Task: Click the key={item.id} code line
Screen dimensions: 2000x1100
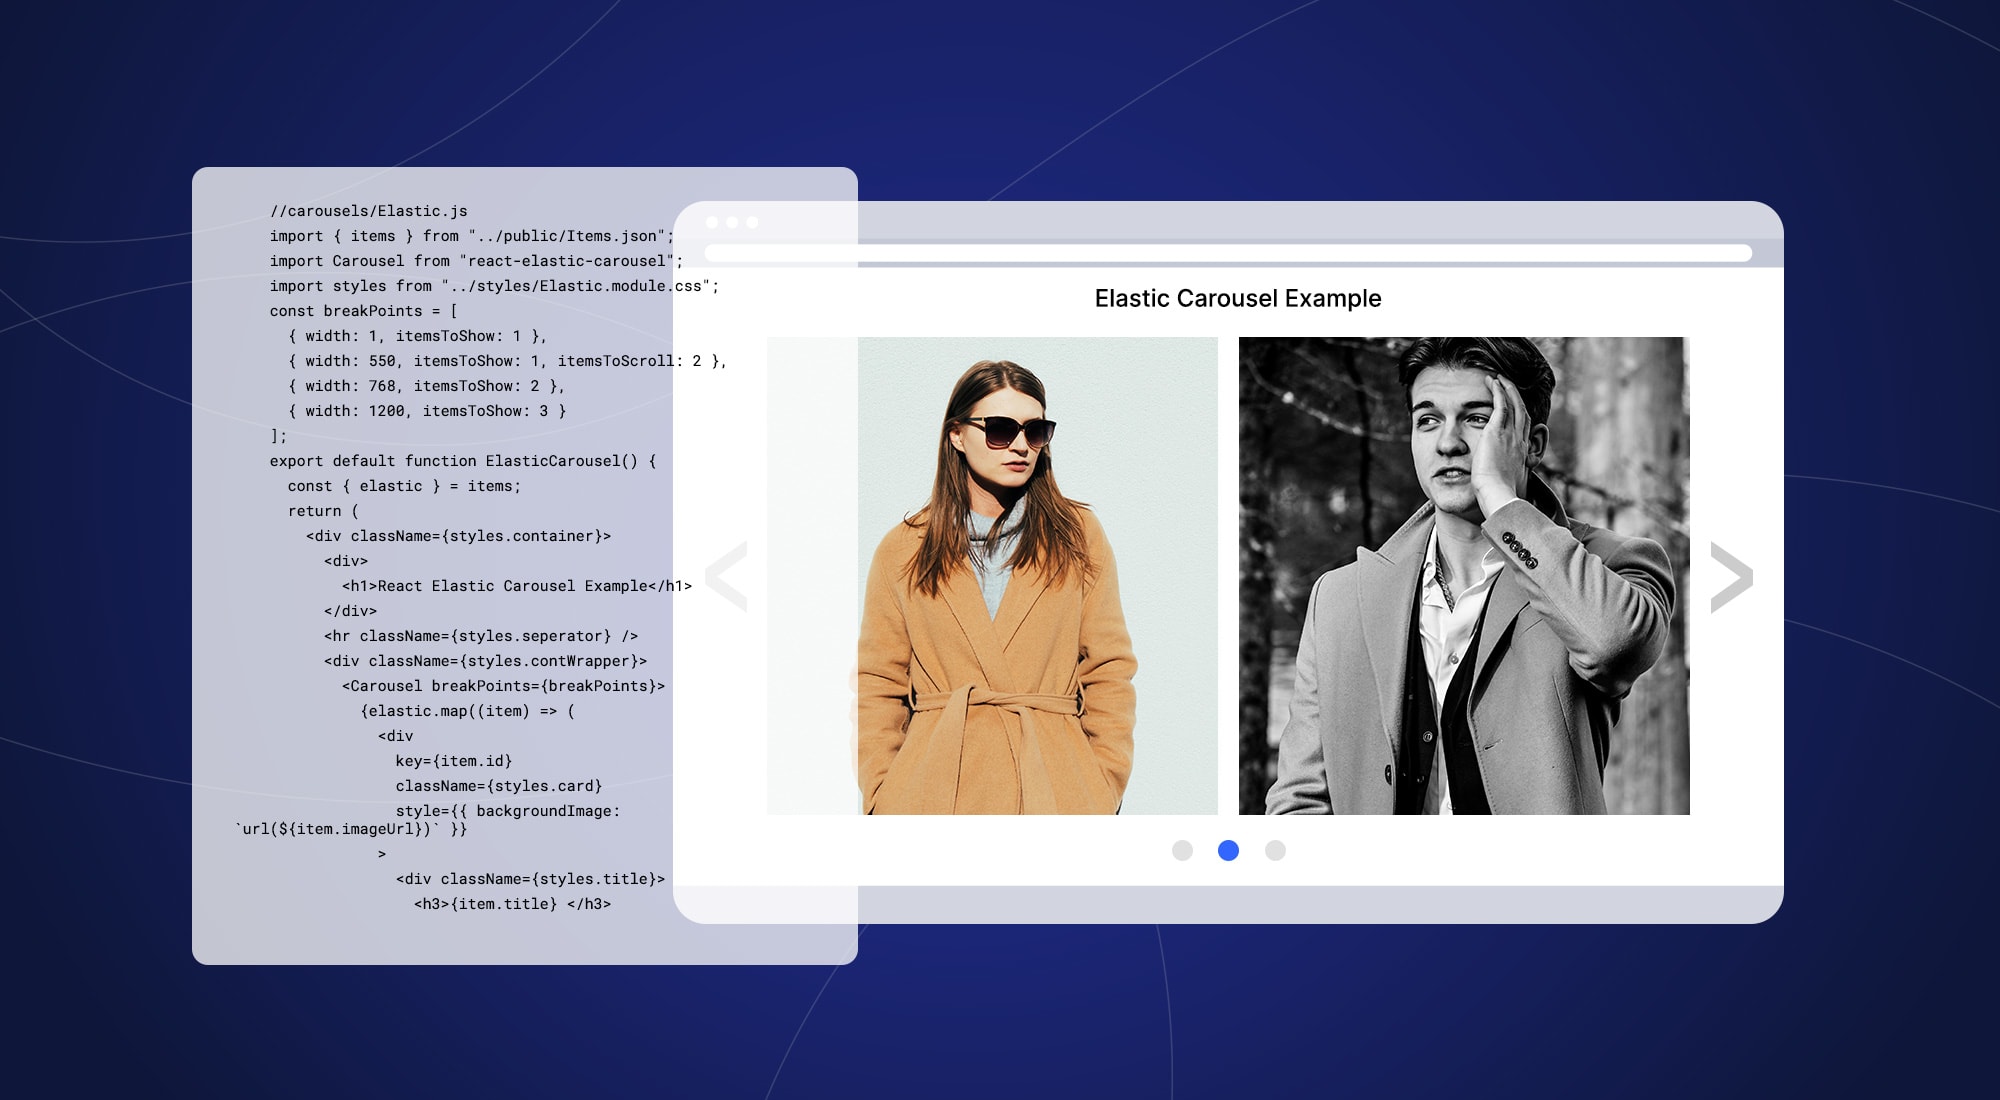Action: [x=453, y=761]
